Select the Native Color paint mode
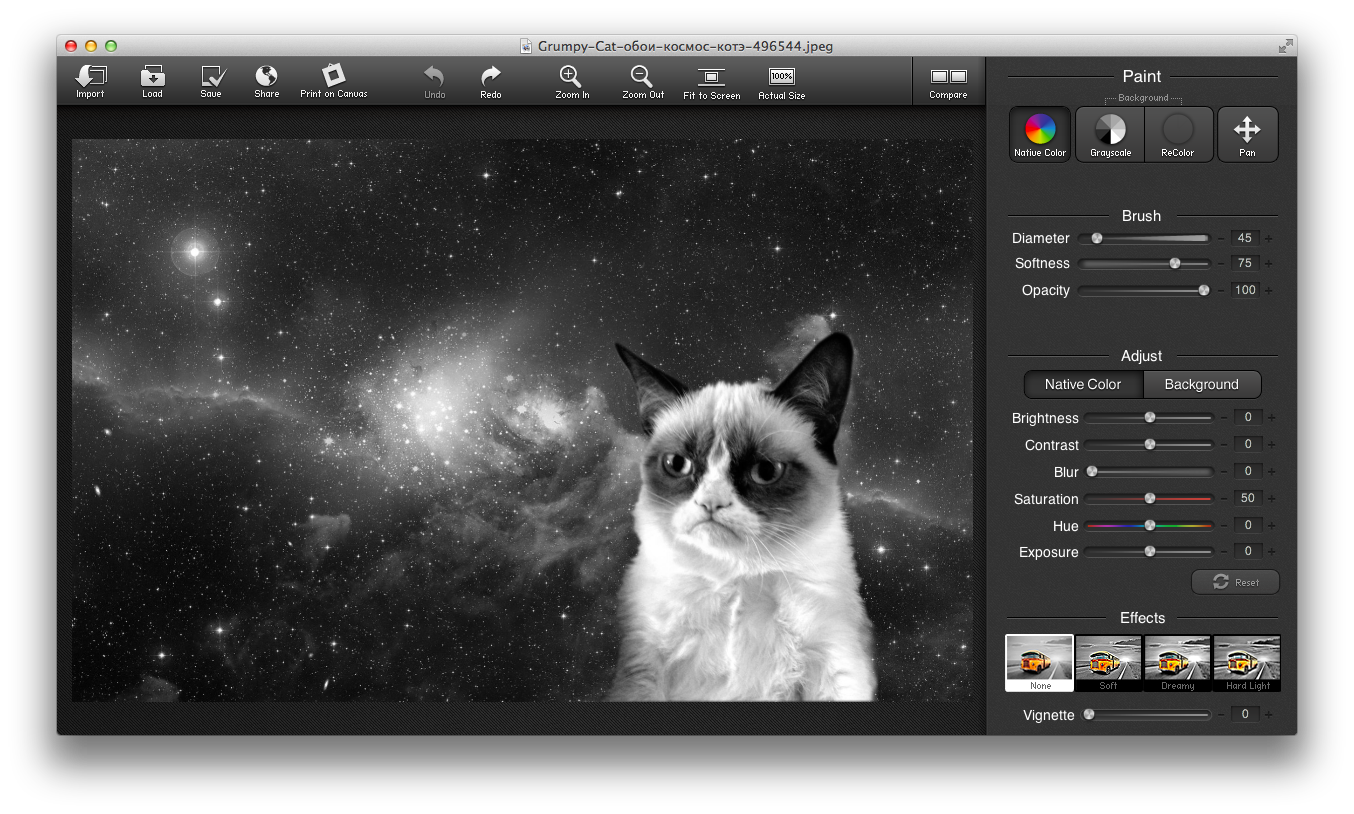This screenshot has height=814, width=1354. (x=1040, y=134)
